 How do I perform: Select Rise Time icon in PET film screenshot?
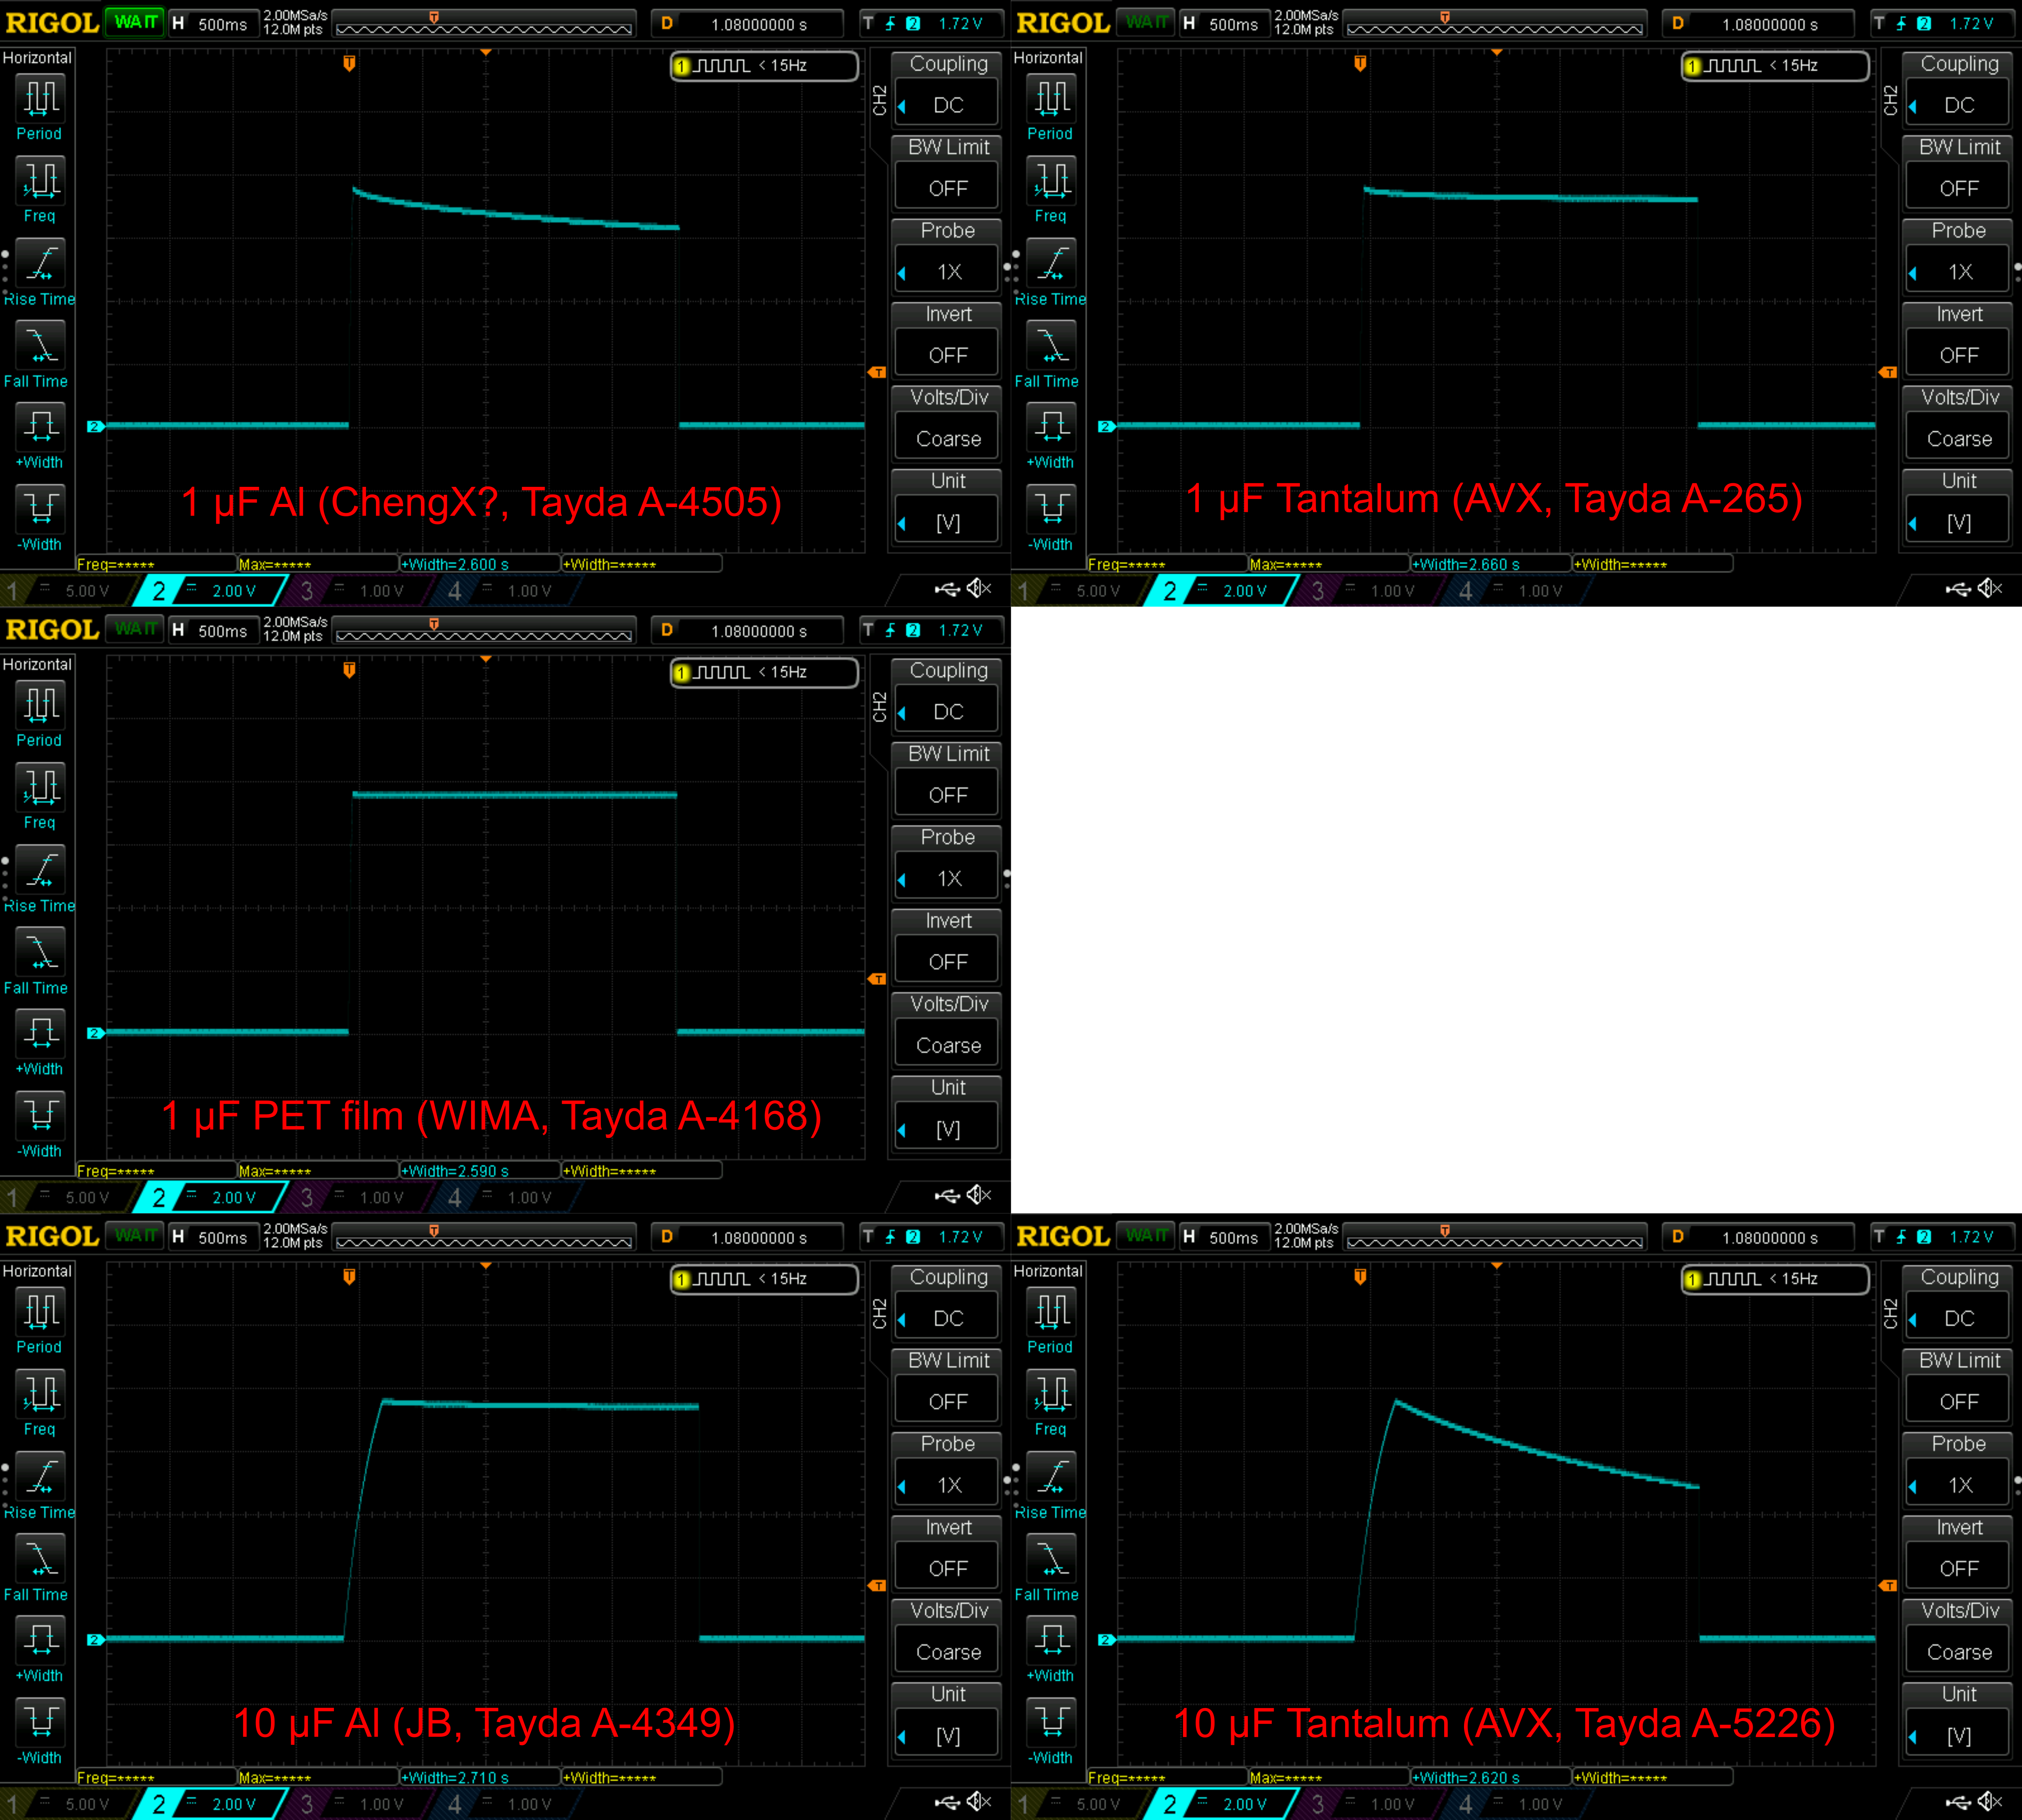(41, 869)
